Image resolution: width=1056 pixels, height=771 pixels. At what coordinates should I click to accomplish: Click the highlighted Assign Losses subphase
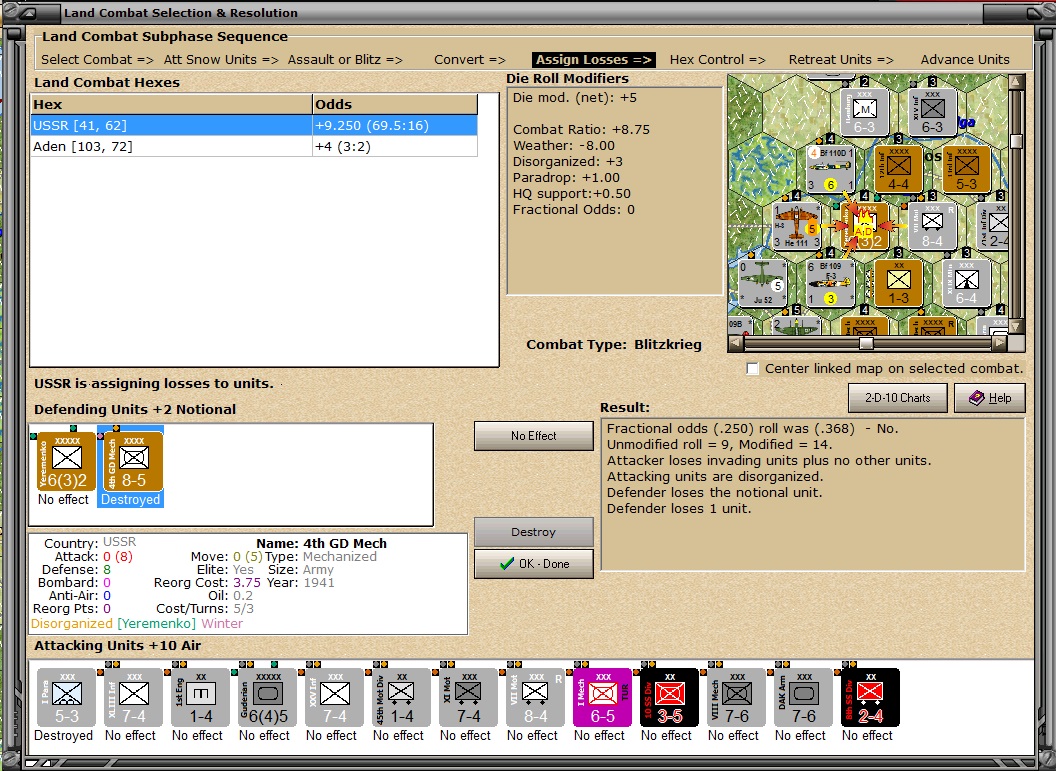click(x=593, y=59)
